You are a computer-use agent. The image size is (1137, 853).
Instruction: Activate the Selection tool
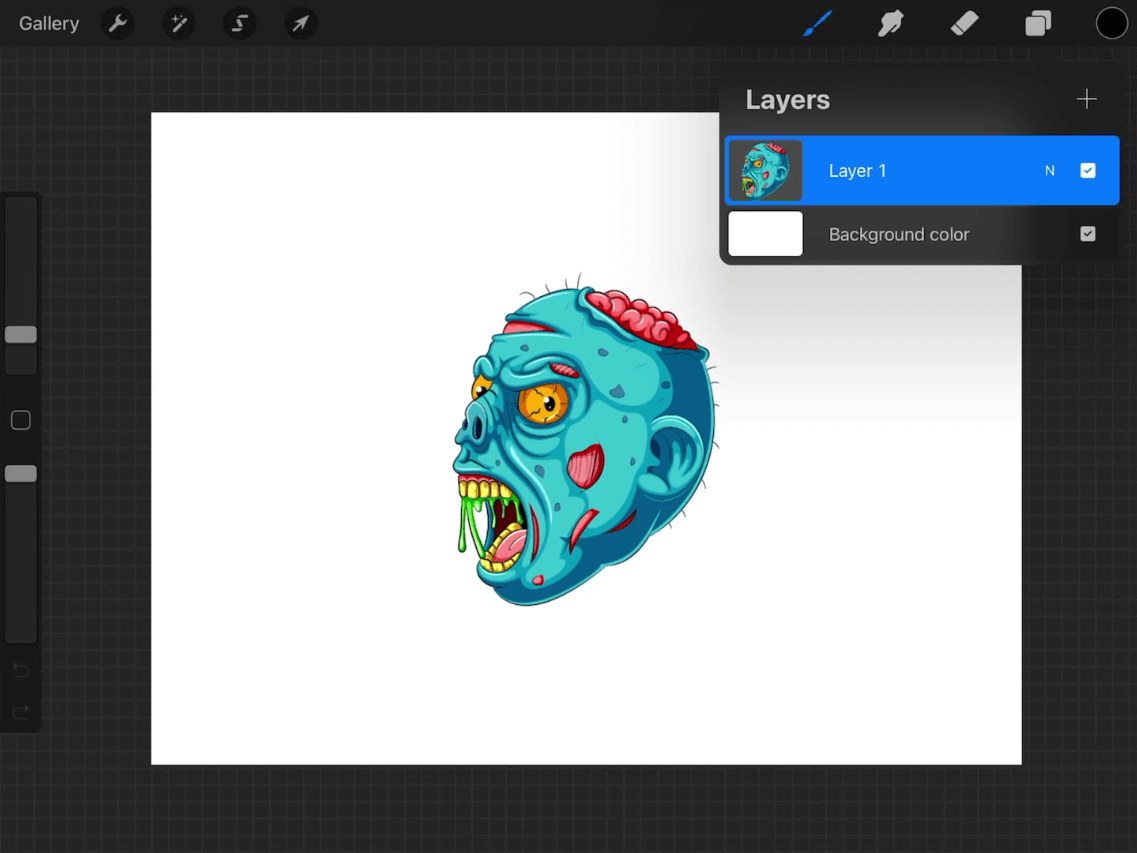click(239, 23)
